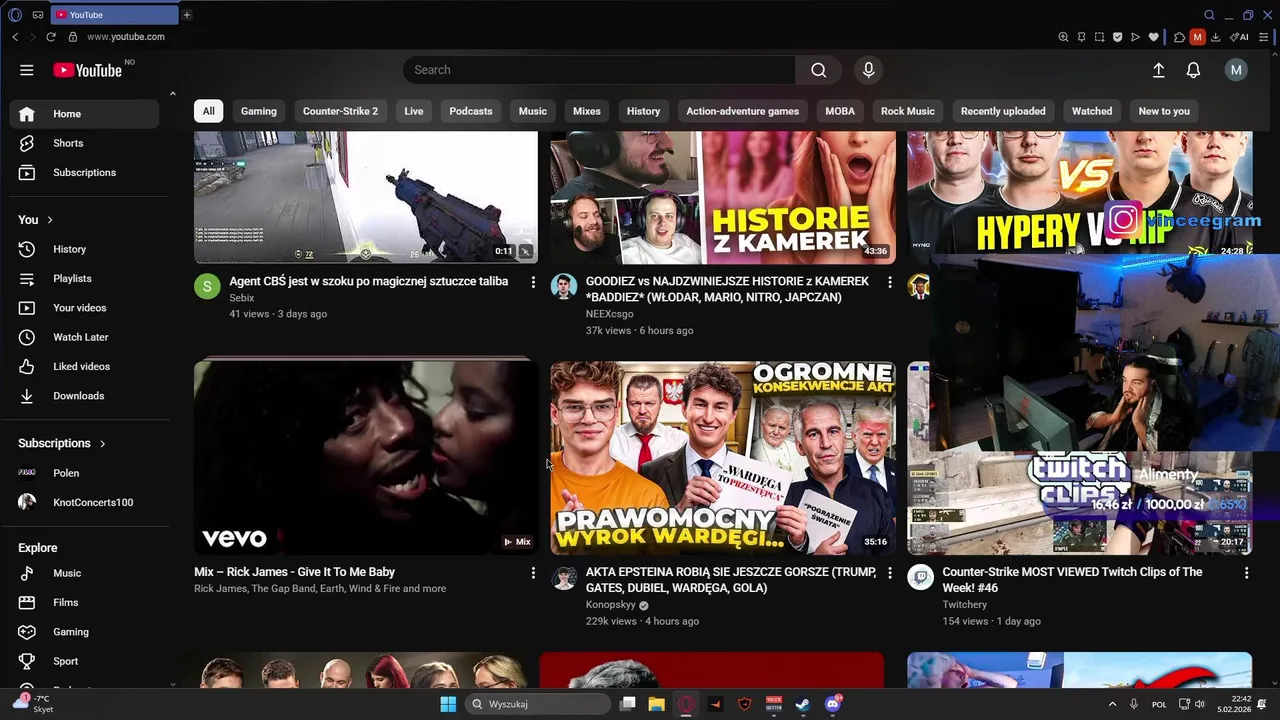The image size is (1280, 720).
Task: Open options menu for Agent CBŚ video
Action: tap(533, 282)
